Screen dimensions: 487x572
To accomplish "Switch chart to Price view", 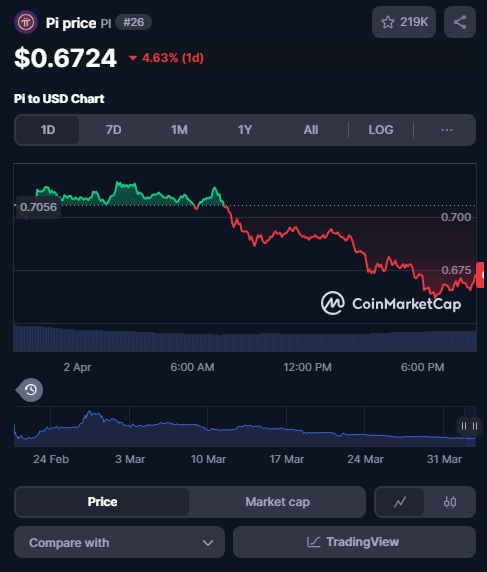I will [x=103, y=502].
